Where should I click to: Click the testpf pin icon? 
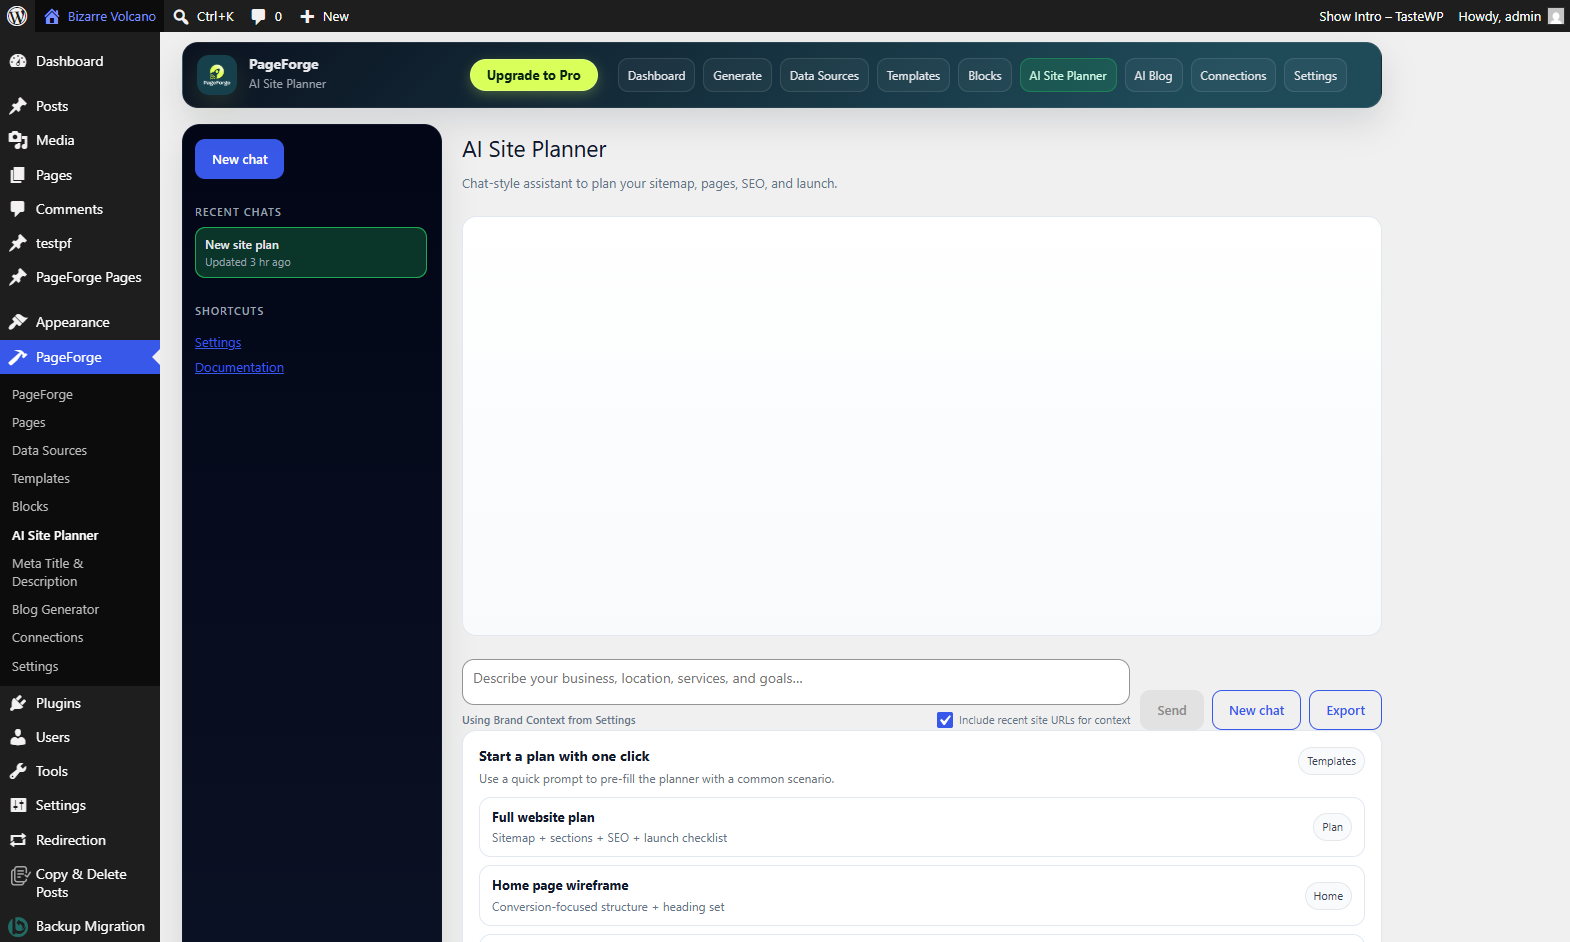(x=18, y=243)
